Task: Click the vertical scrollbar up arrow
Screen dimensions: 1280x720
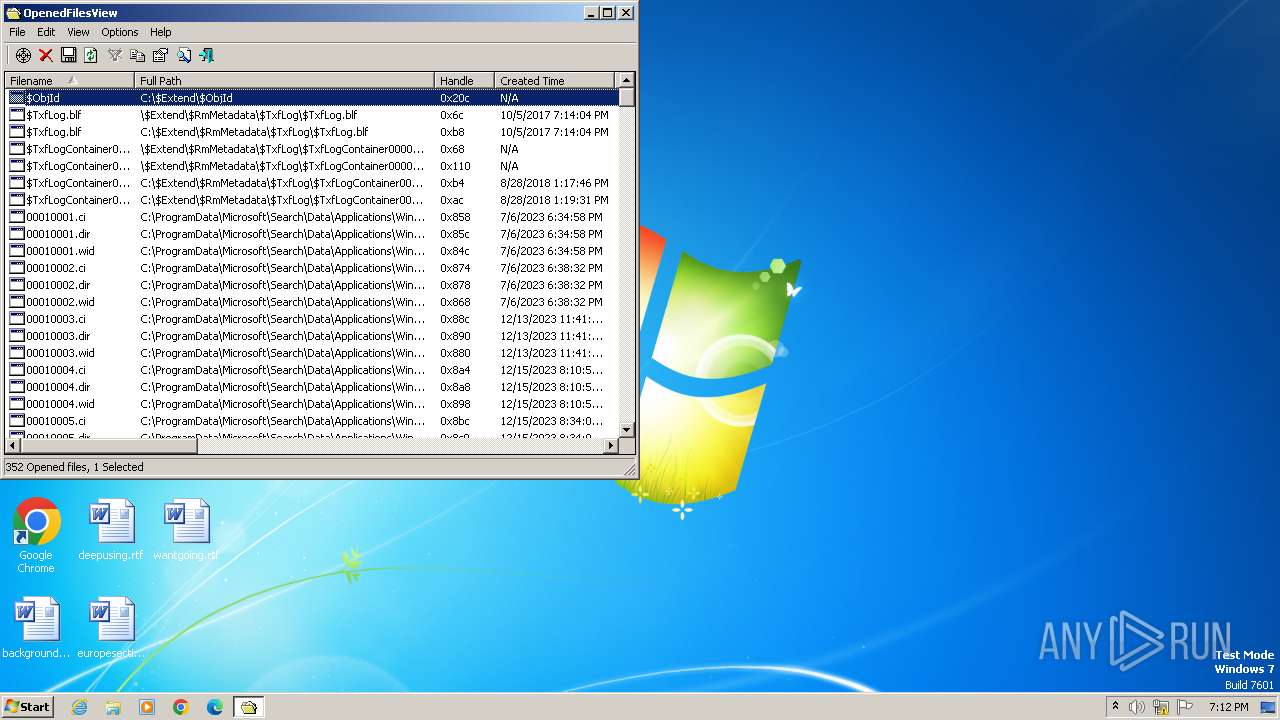Action: pos(627,80)
